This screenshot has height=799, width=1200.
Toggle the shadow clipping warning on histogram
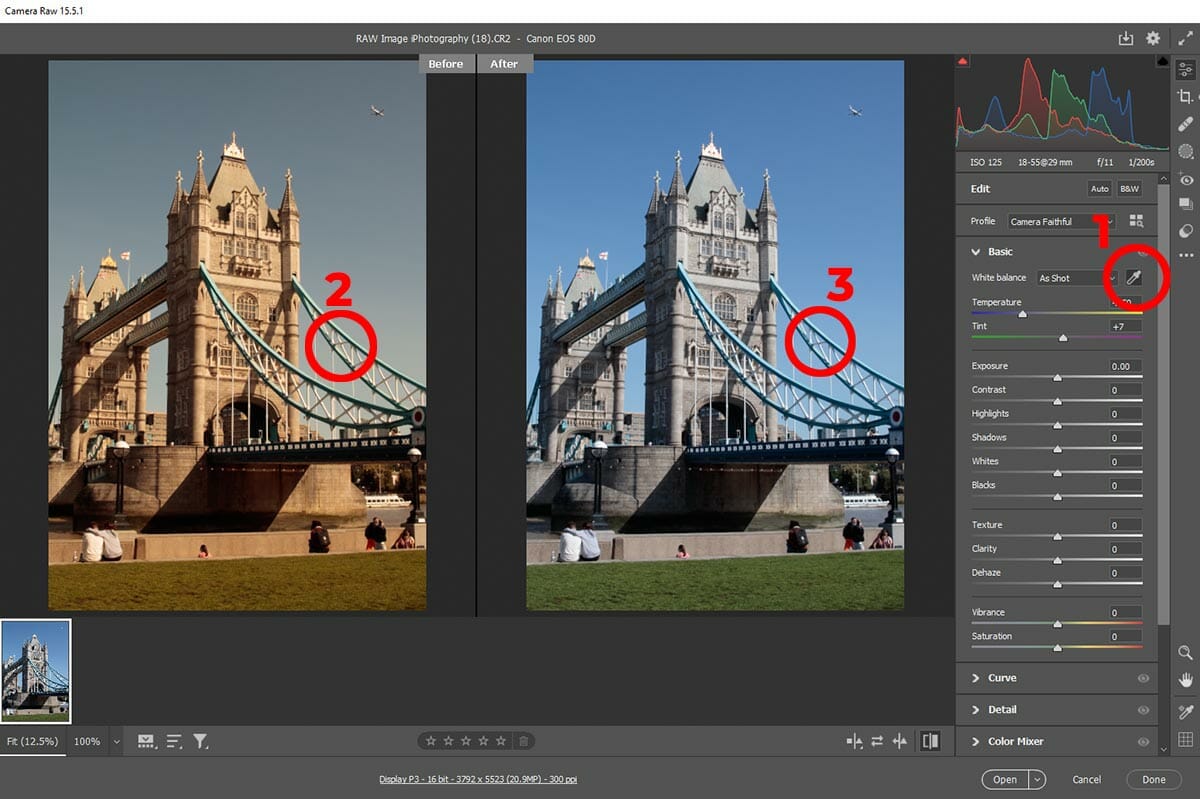(x=963, y=61)
